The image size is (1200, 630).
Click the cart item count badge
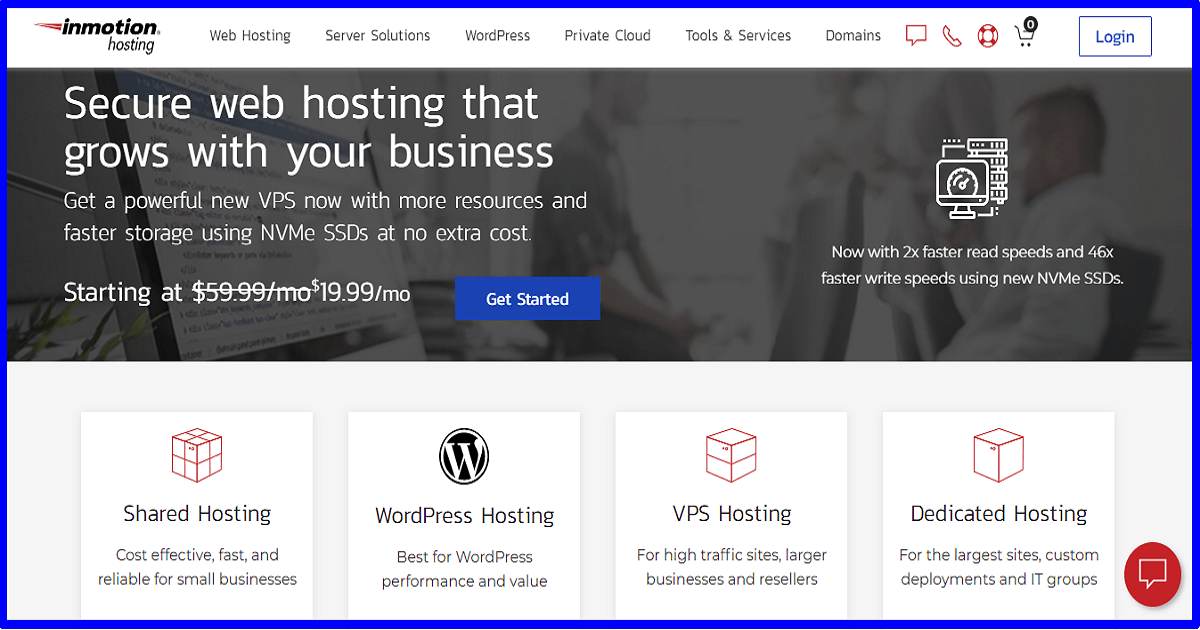point(1030,24)
